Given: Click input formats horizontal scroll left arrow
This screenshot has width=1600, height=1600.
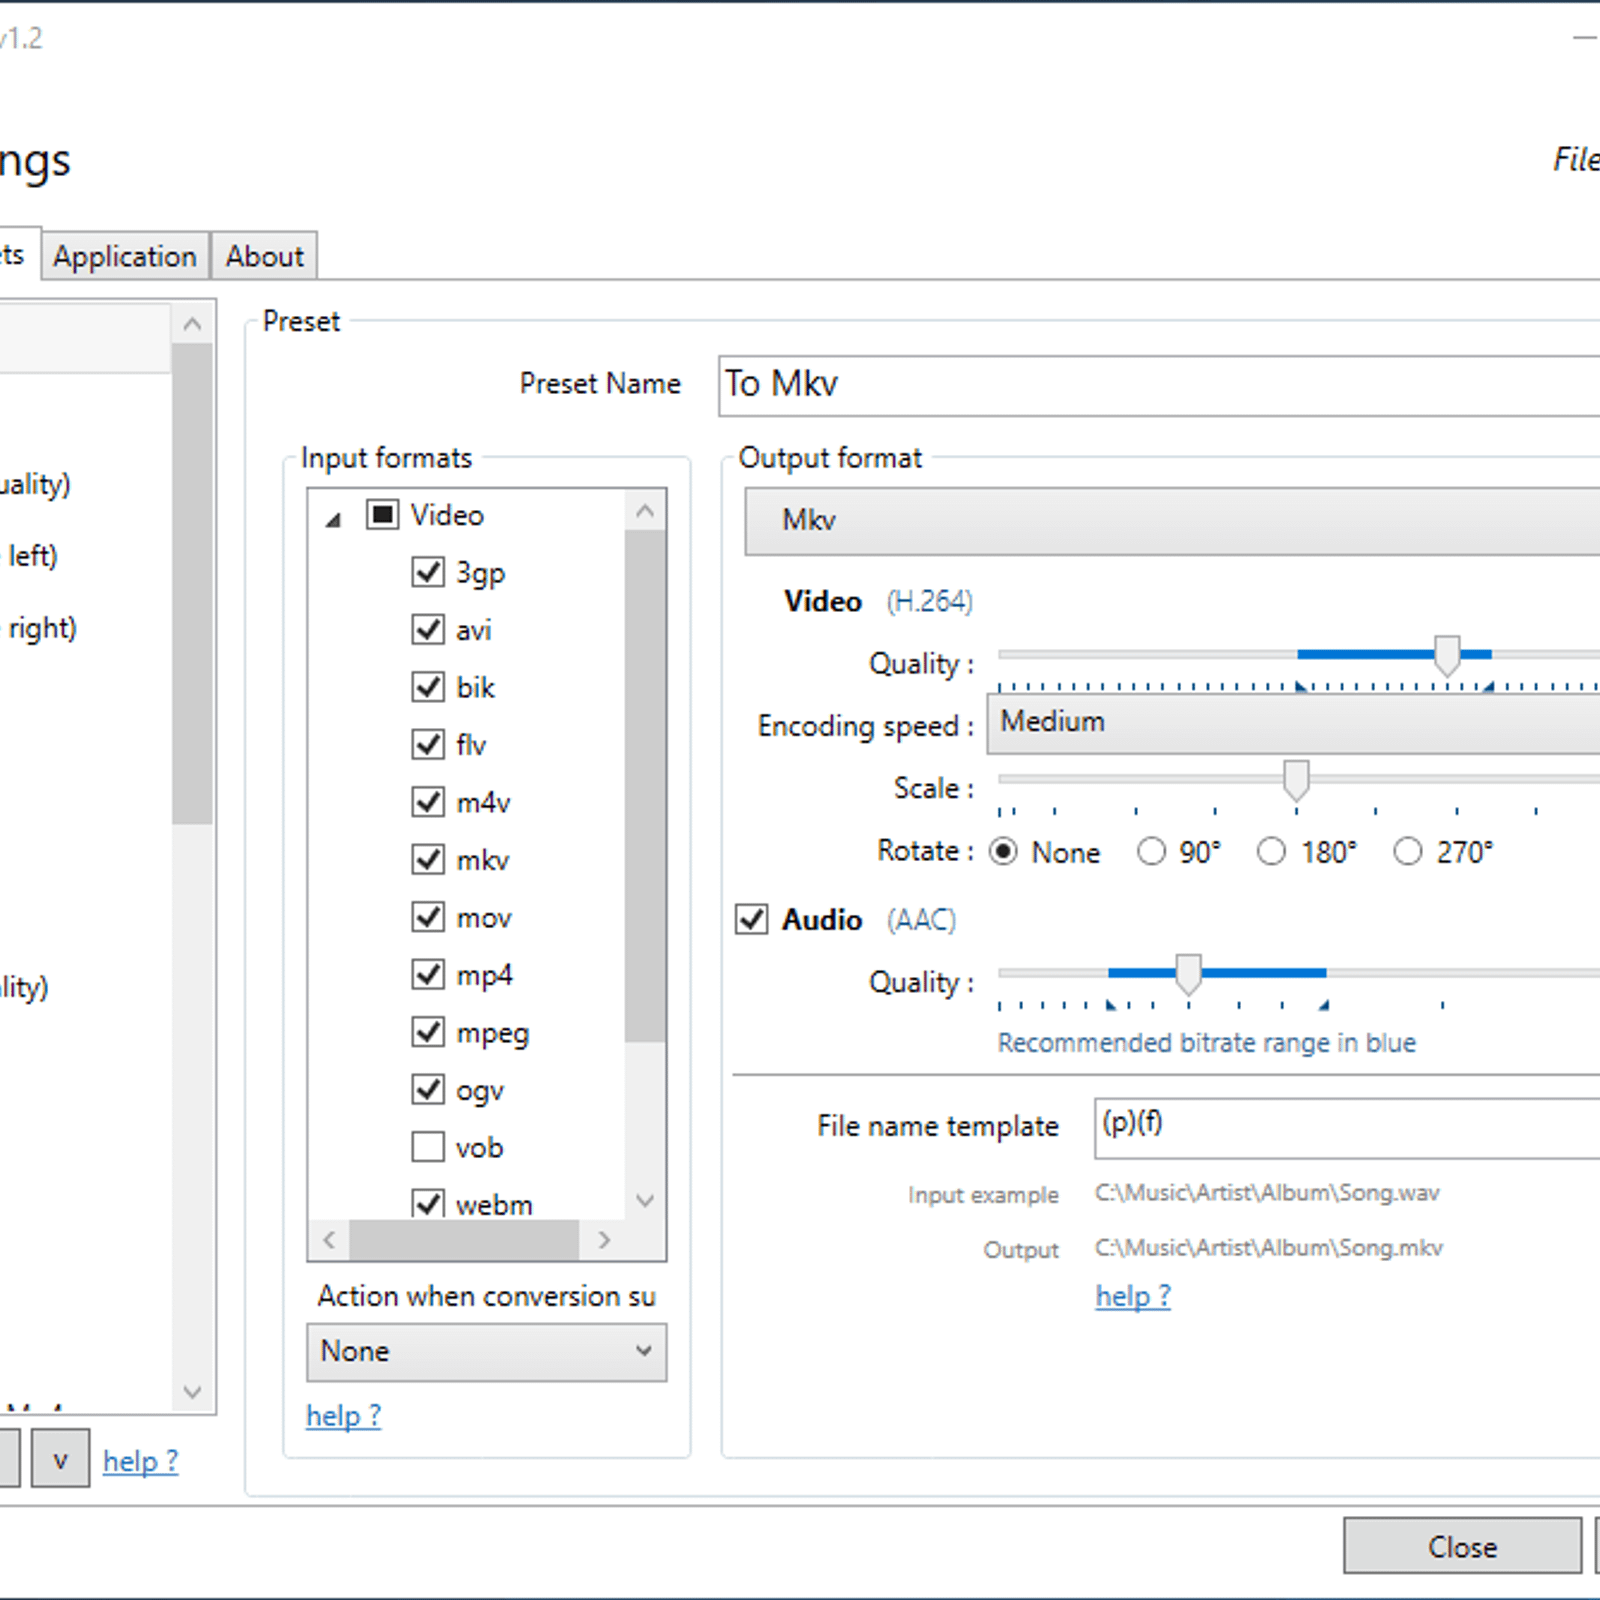Looking at the screenshot, I should pyautogui.click(x=329, y=1240).
